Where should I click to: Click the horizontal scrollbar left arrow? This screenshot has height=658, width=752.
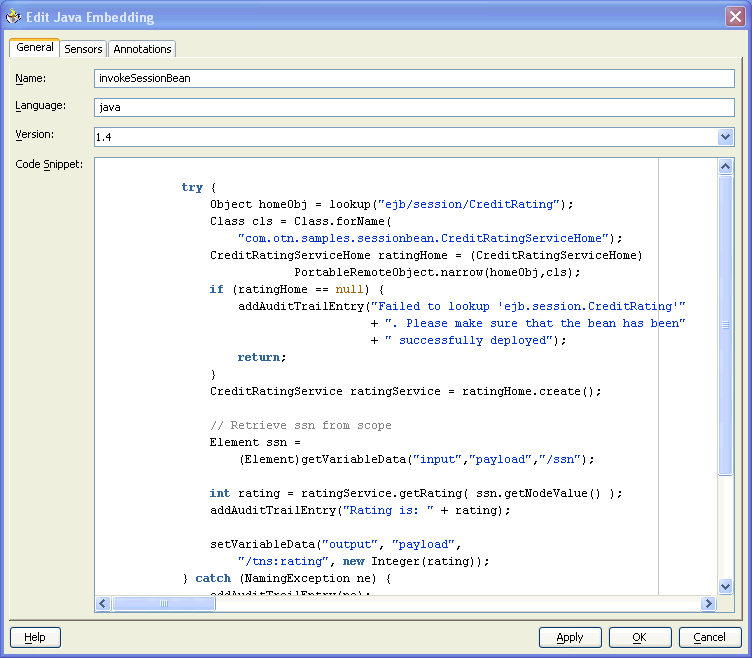[103, 603]
